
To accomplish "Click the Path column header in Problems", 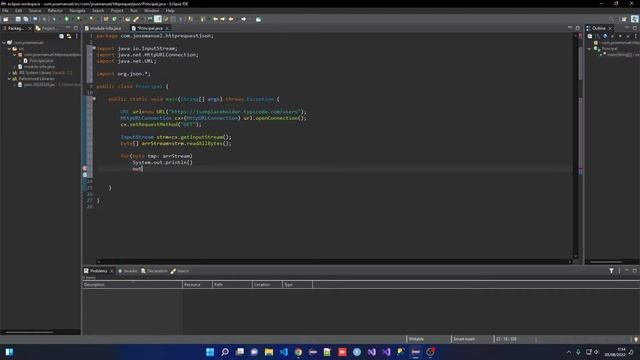I will [232, 284].
